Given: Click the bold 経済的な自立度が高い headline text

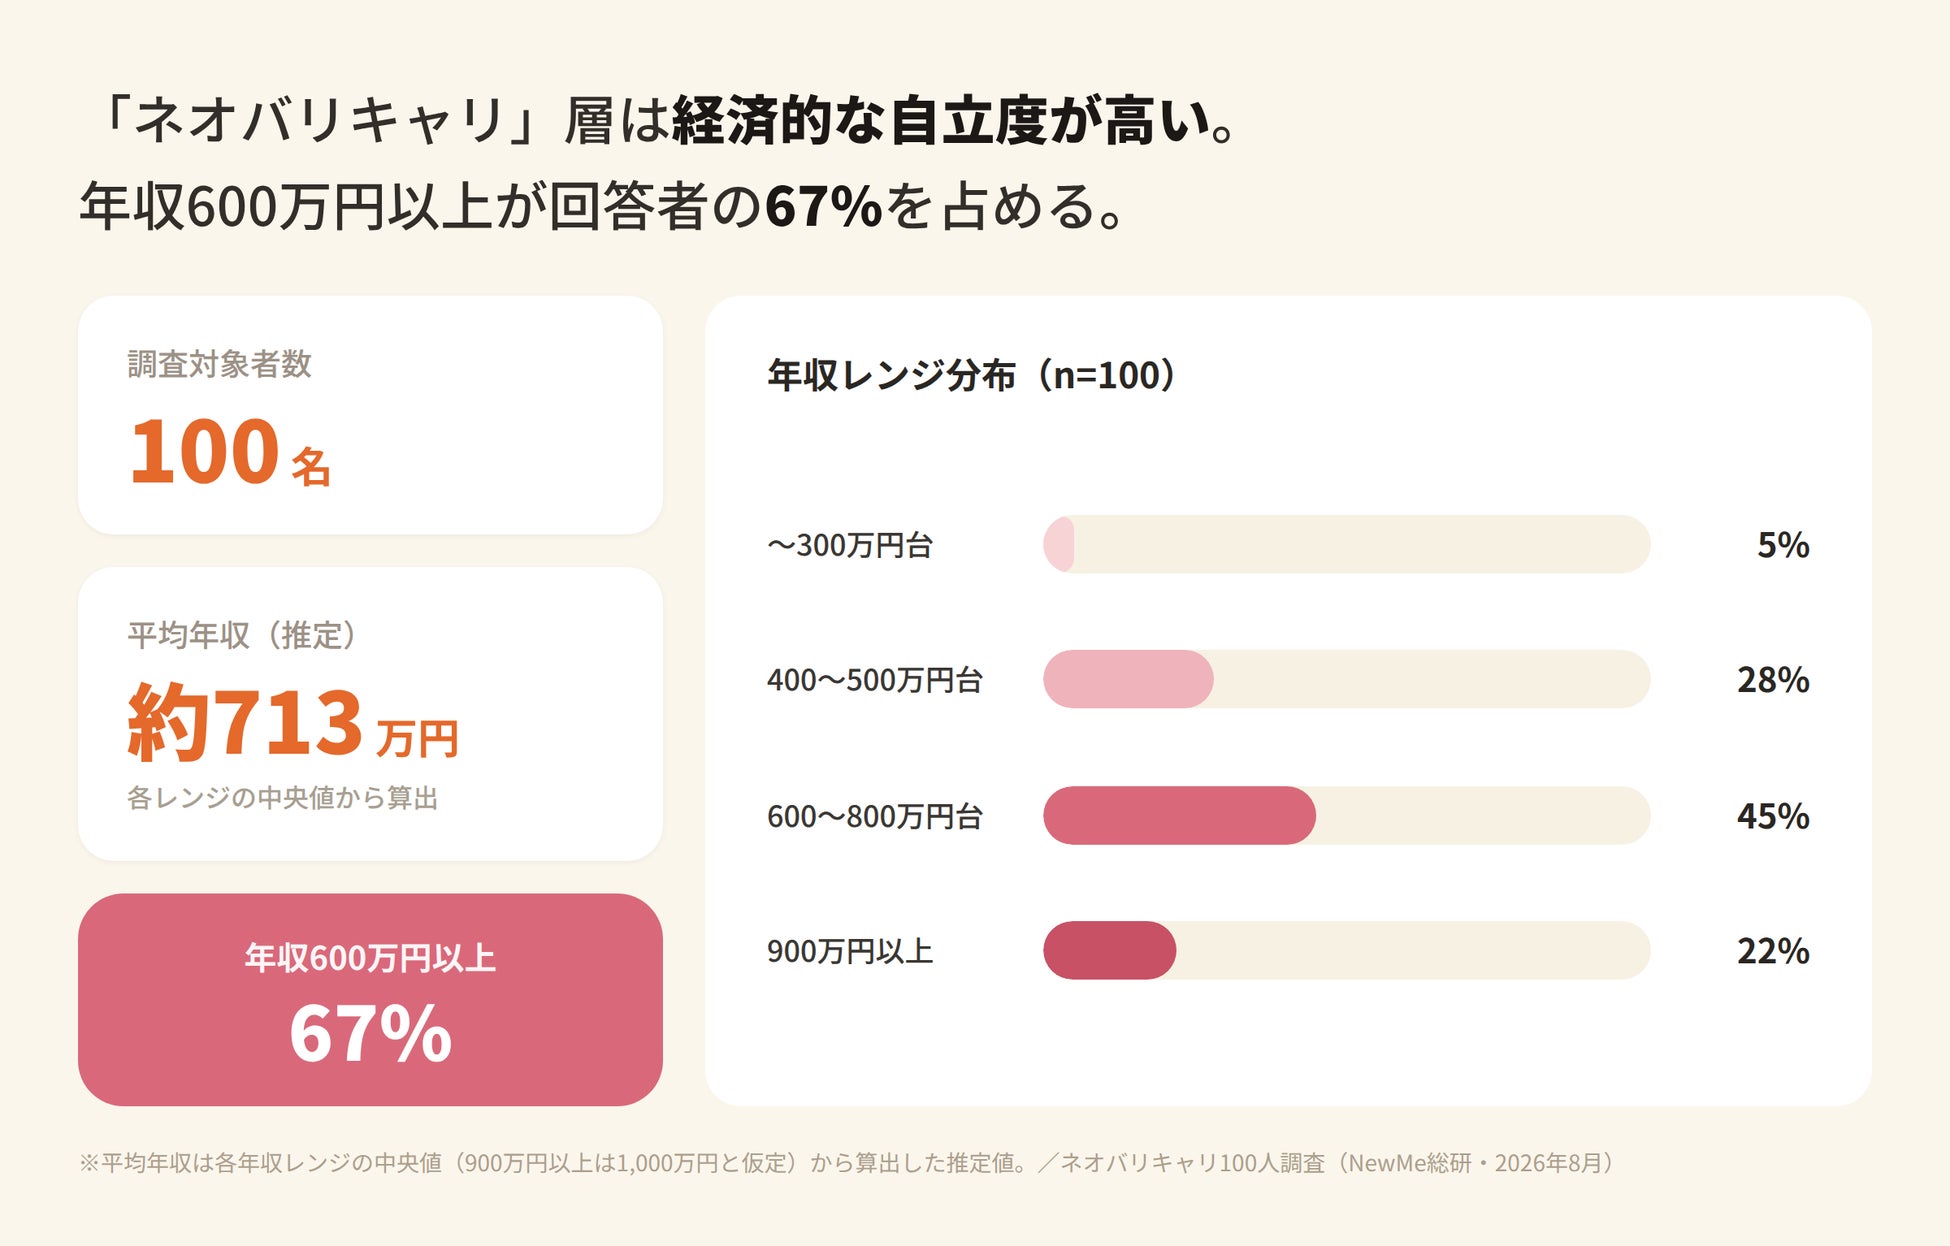Looking at the screenshot, I should (941, 121).
